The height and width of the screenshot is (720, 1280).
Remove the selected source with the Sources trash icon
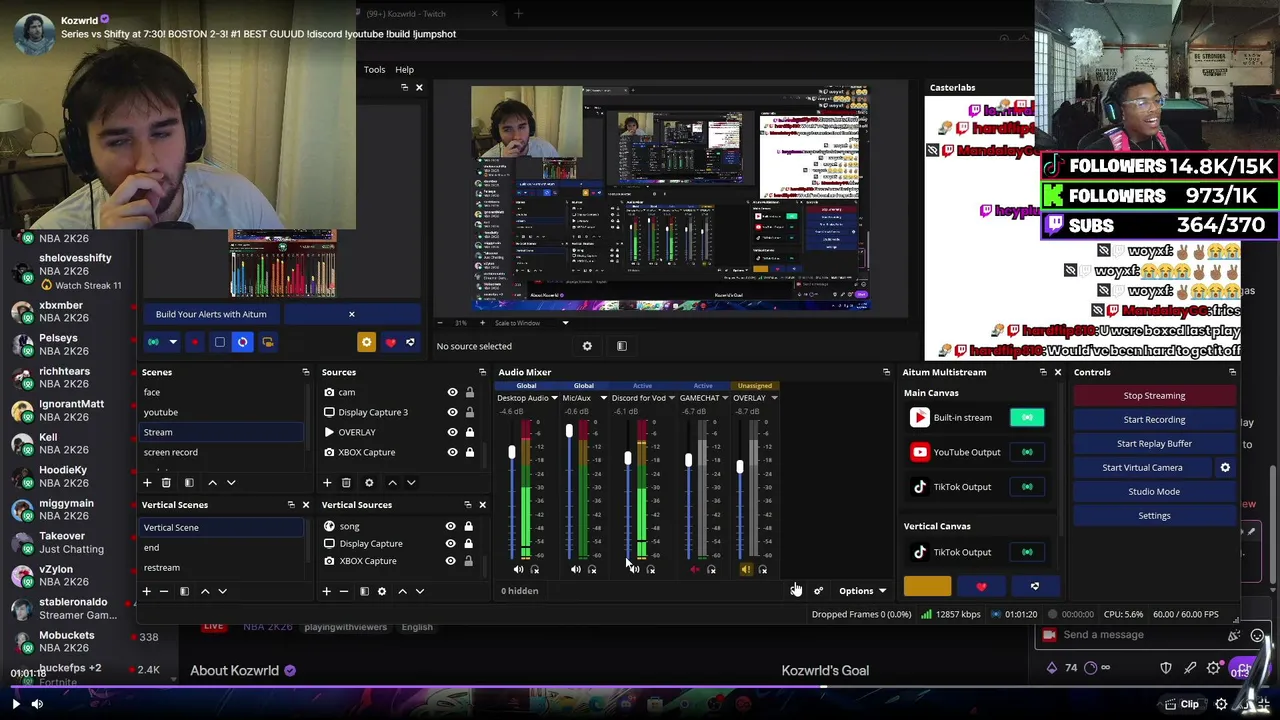346,483
